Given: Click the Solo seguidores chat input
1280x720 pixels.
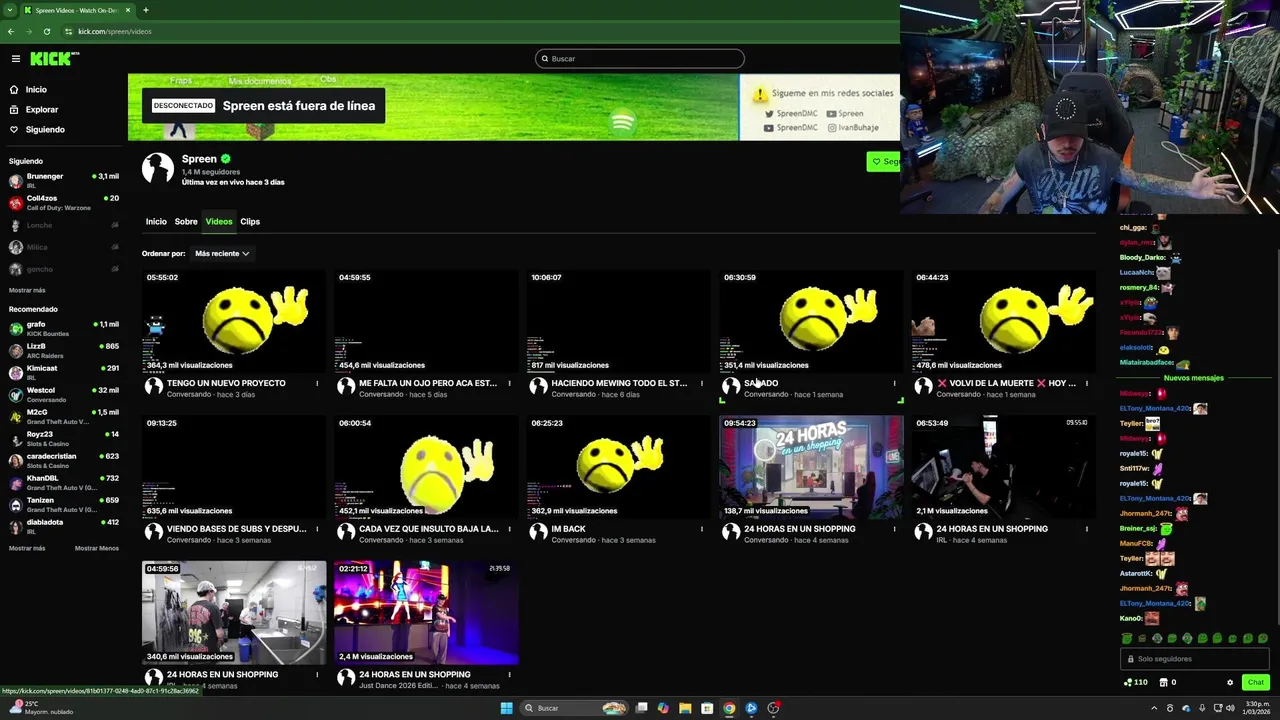Looking at the screenshot, I should 1194,659.
